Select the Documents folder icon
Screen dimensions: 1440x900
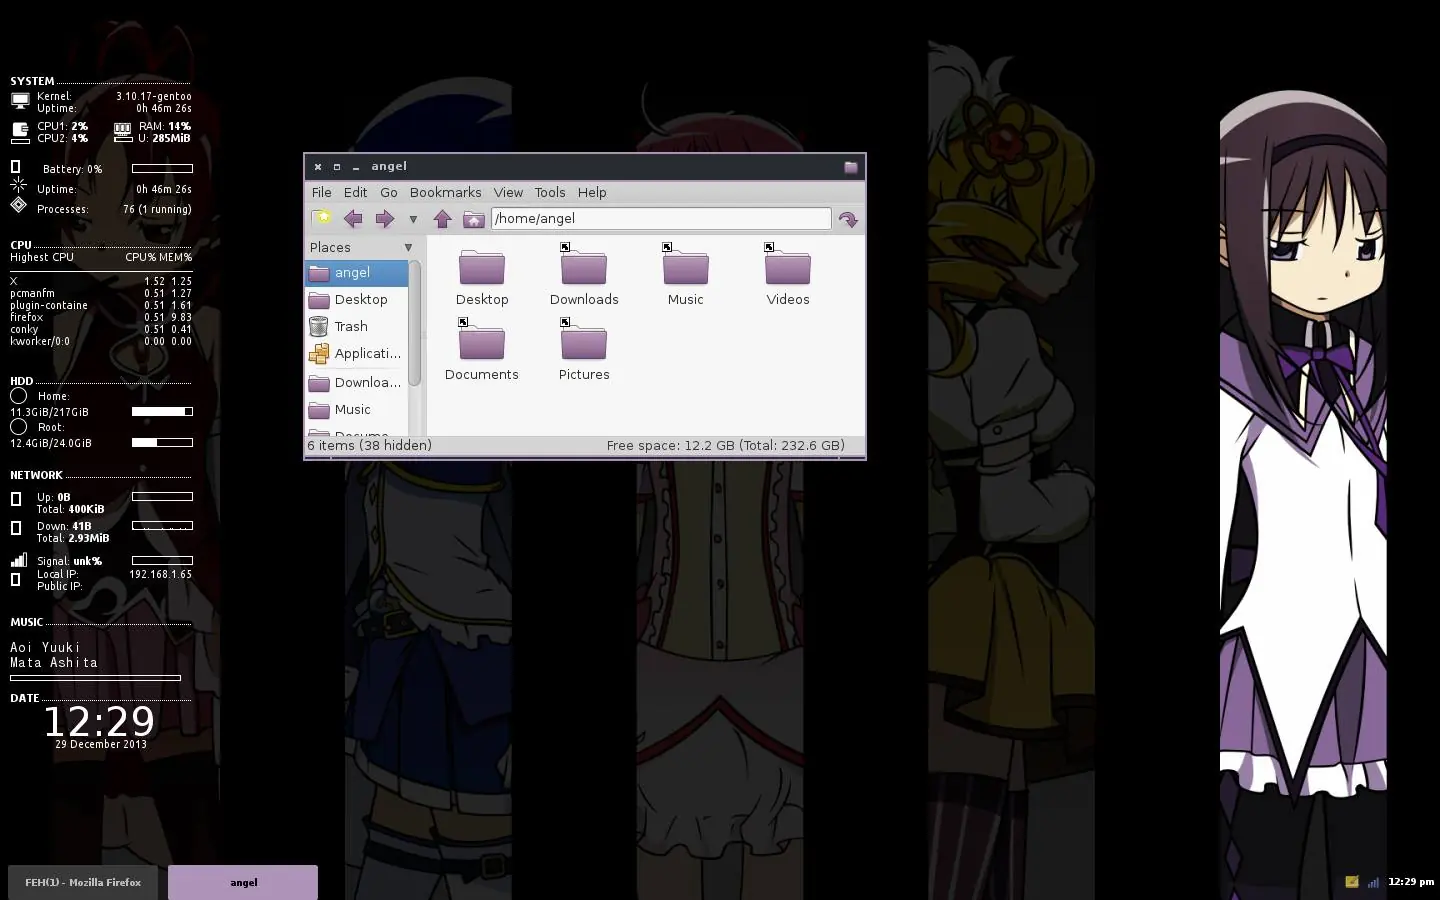pos(482,343)
